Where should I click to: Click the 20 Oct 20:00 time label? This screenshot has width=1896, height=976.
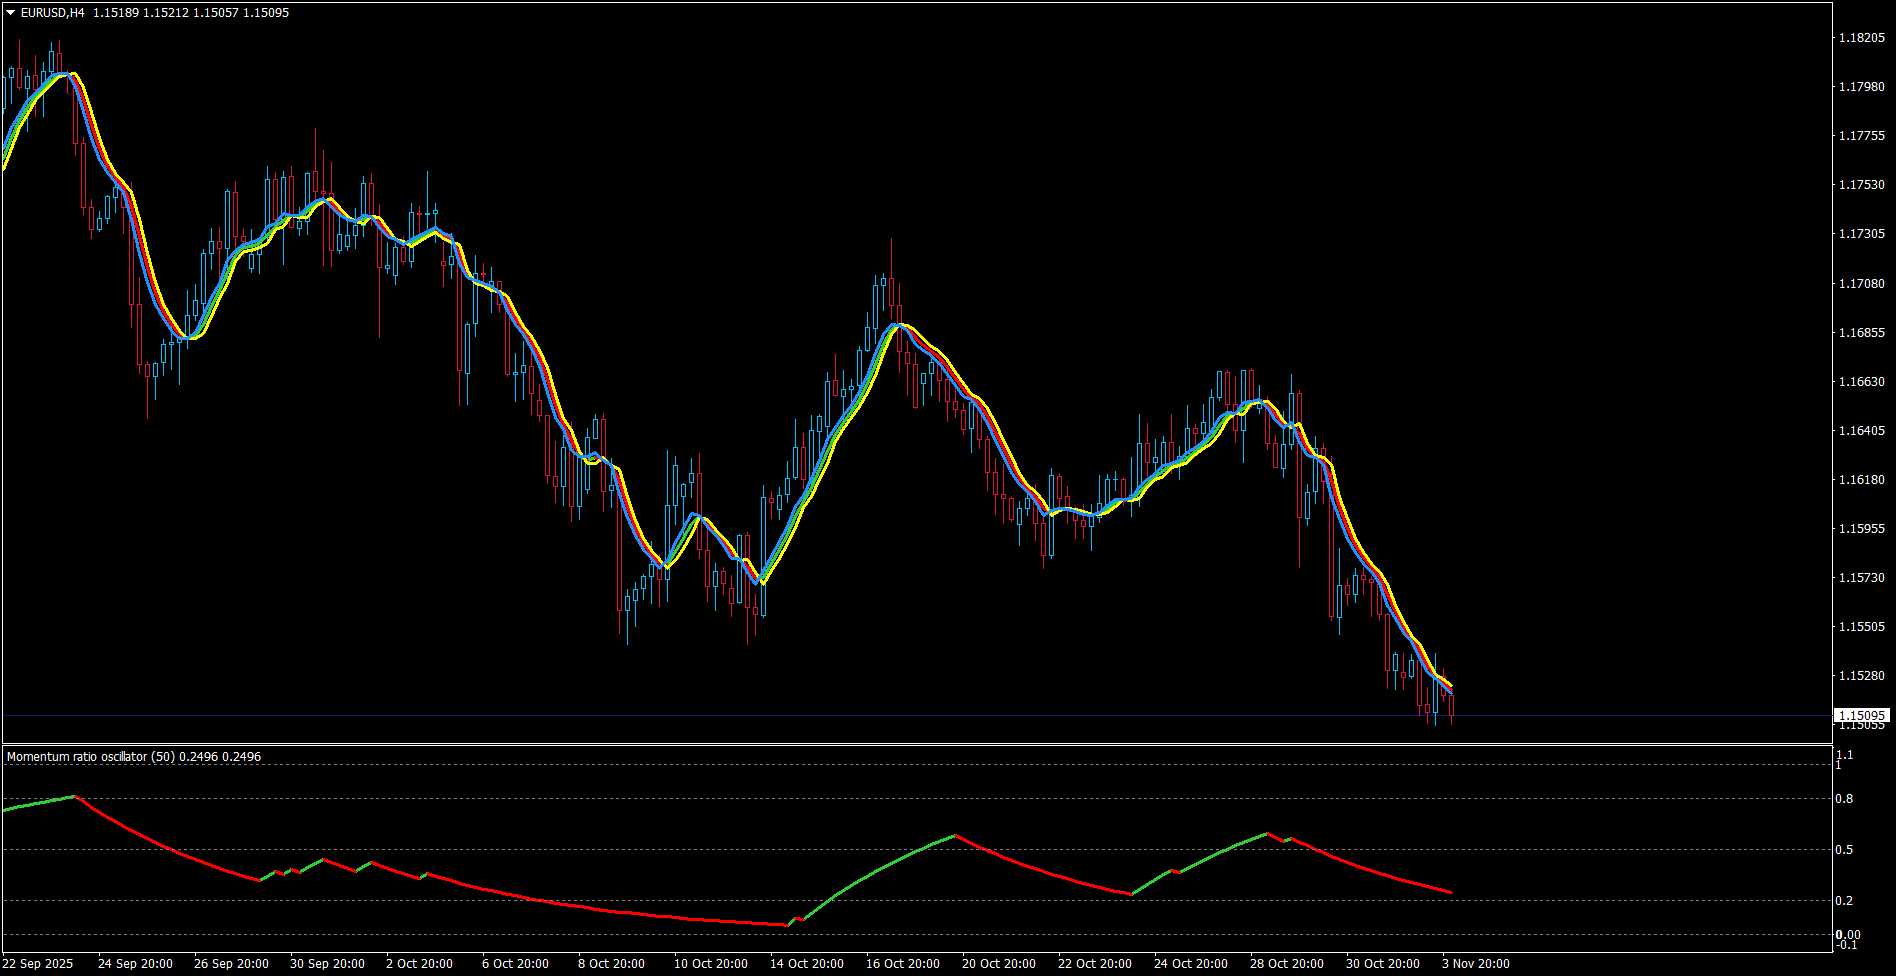coord(999,964)
